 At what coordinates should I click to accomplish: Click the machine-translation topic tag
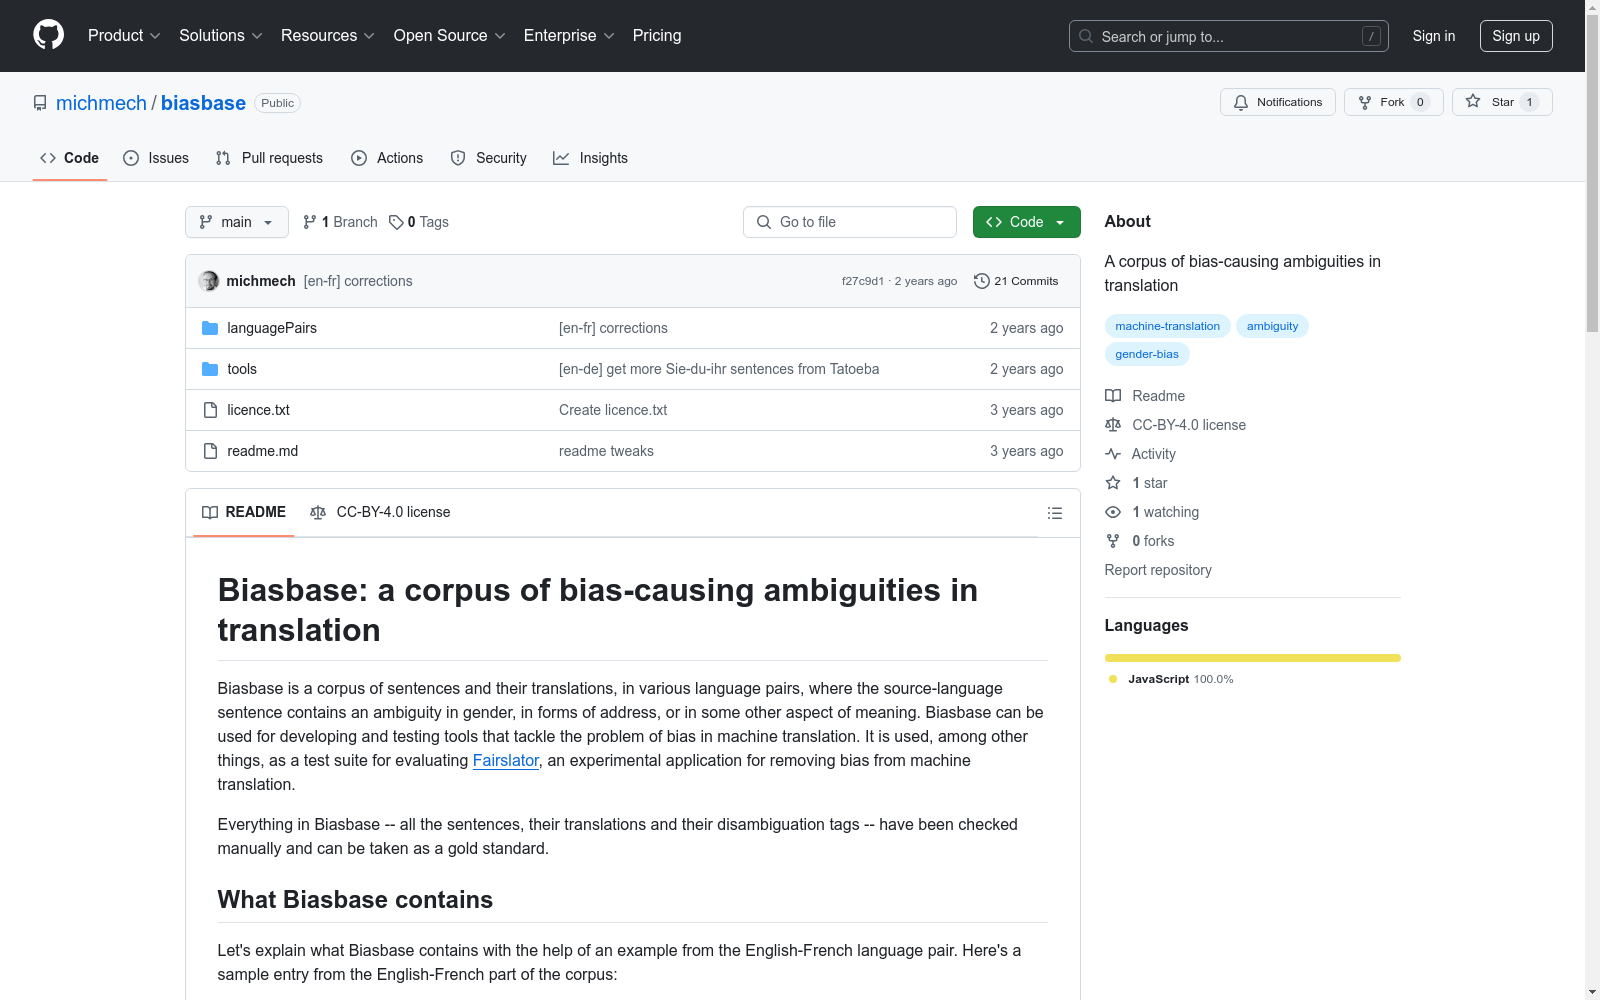(1168, 326)
